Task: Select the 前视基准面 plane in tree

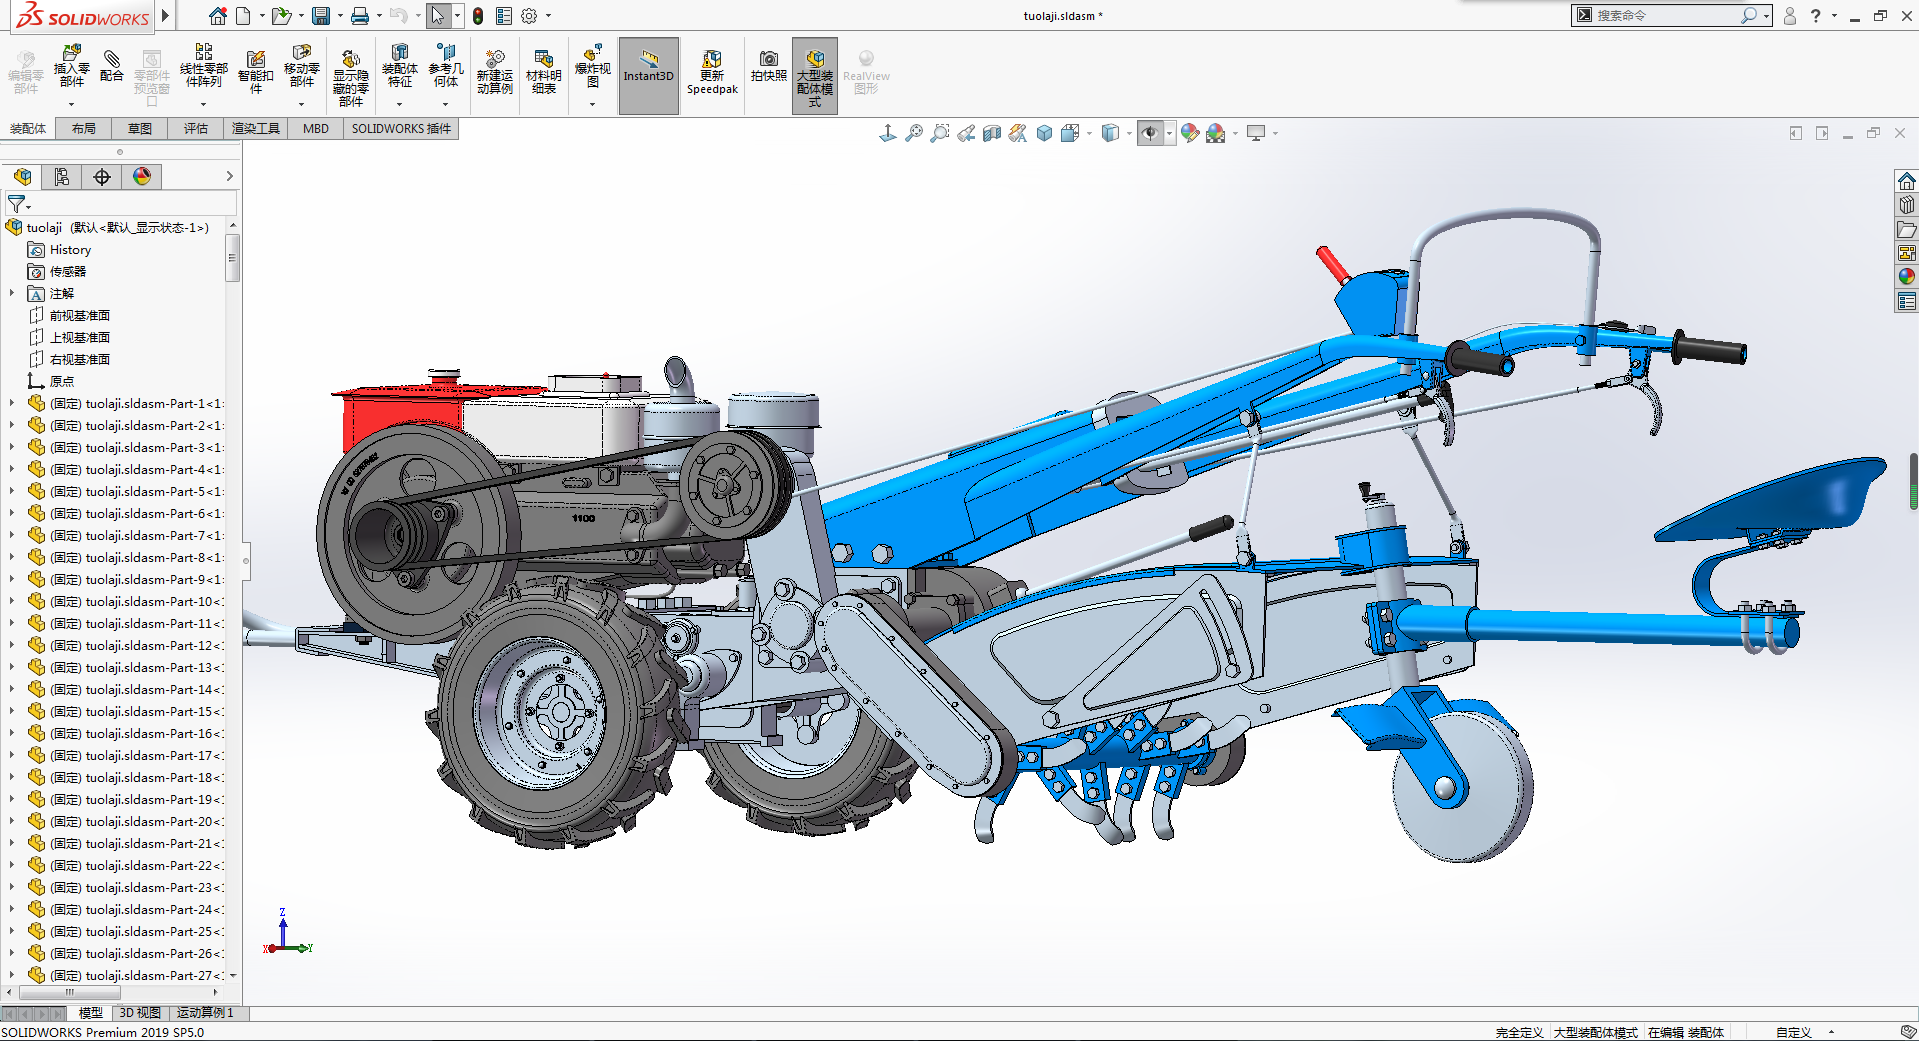Action: [x=79, y=316]
